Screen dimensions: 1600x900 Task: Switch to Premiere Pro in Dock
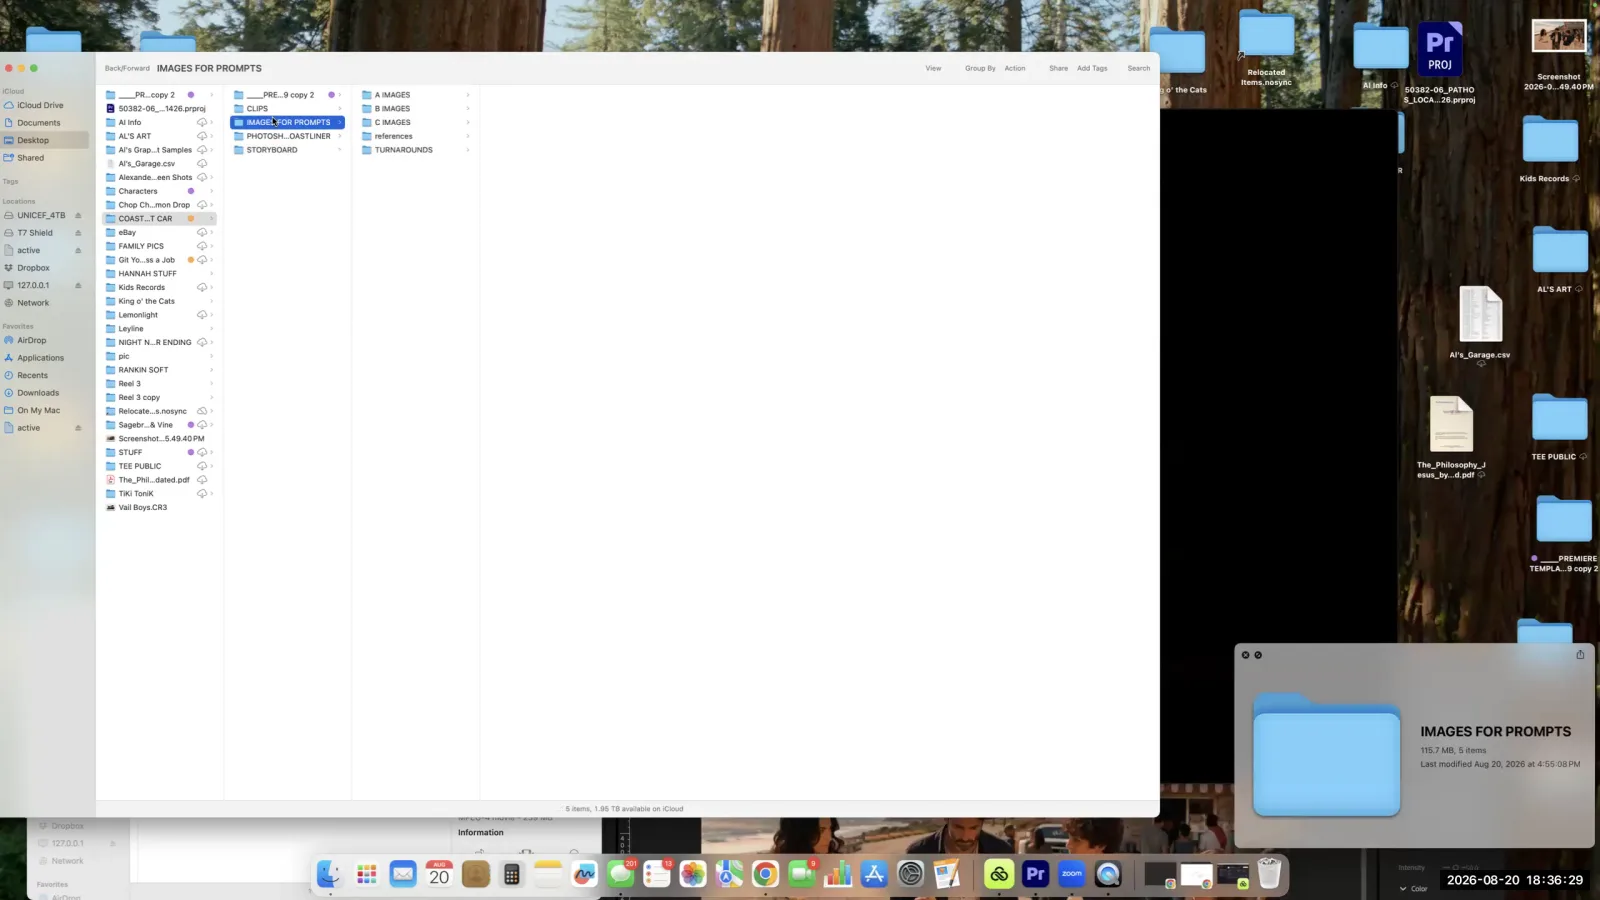[x=1035, y=874]
